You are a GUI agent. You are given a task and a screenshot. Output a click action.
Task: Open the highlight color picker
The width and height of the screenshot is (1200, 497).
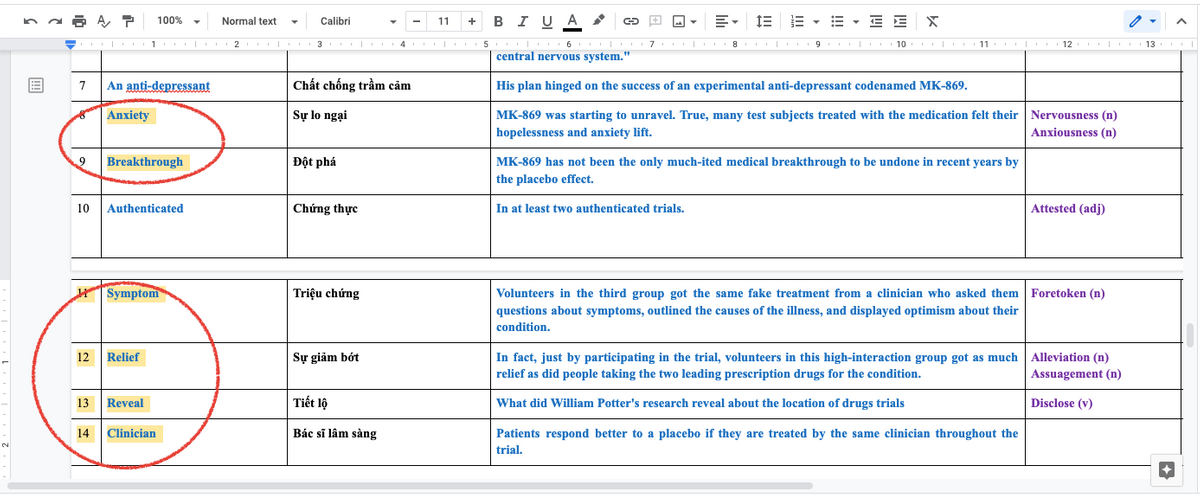click(598, 21)
